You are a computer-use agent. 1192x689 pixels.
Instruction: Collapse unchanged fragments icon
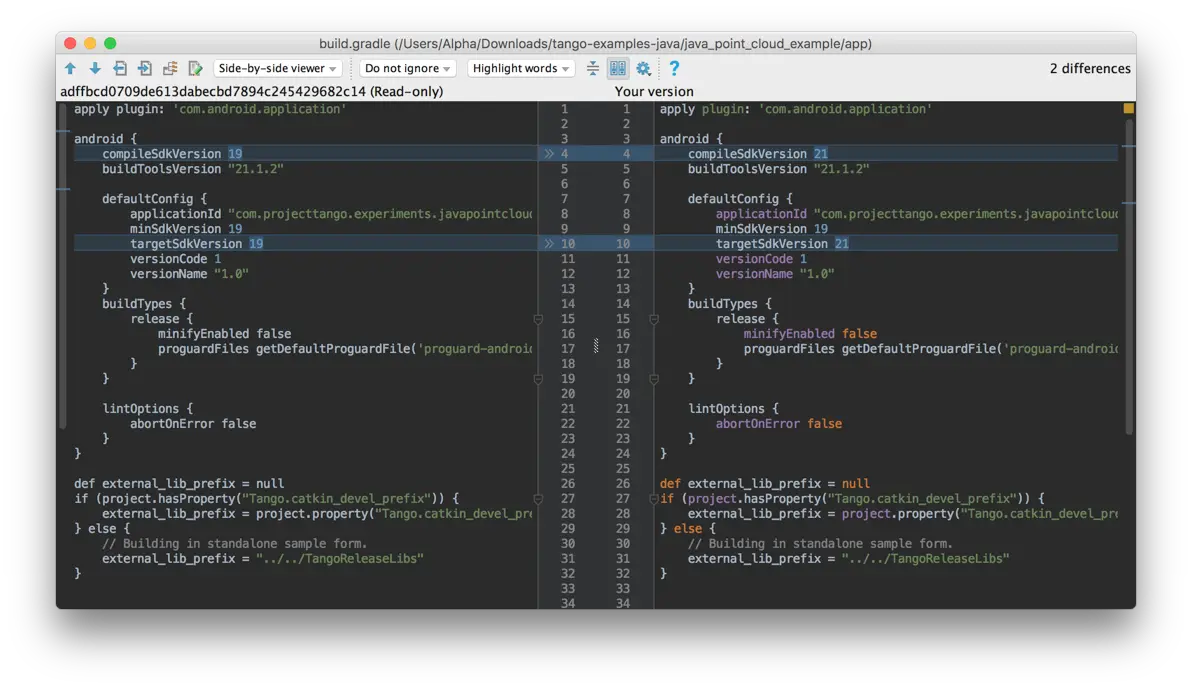592,68
